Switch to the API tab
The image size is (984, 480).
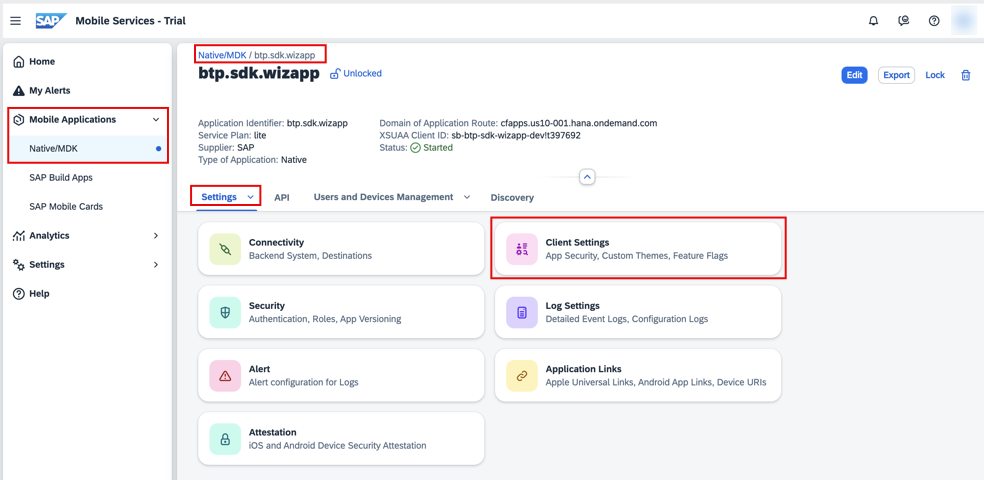pyautogui.click(x=282, y=197)
